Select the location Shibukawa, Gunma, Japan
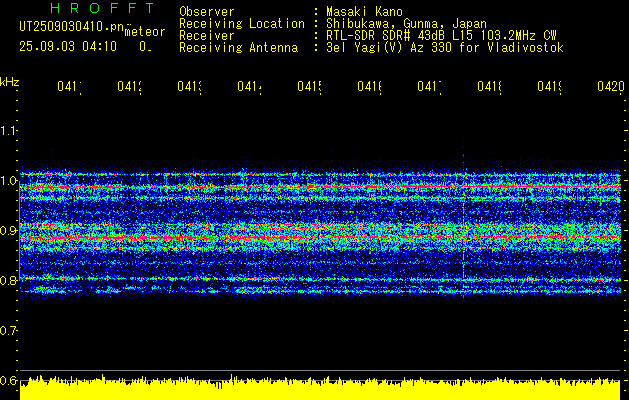Screen dimensions: 629x400 coord(406,24)
